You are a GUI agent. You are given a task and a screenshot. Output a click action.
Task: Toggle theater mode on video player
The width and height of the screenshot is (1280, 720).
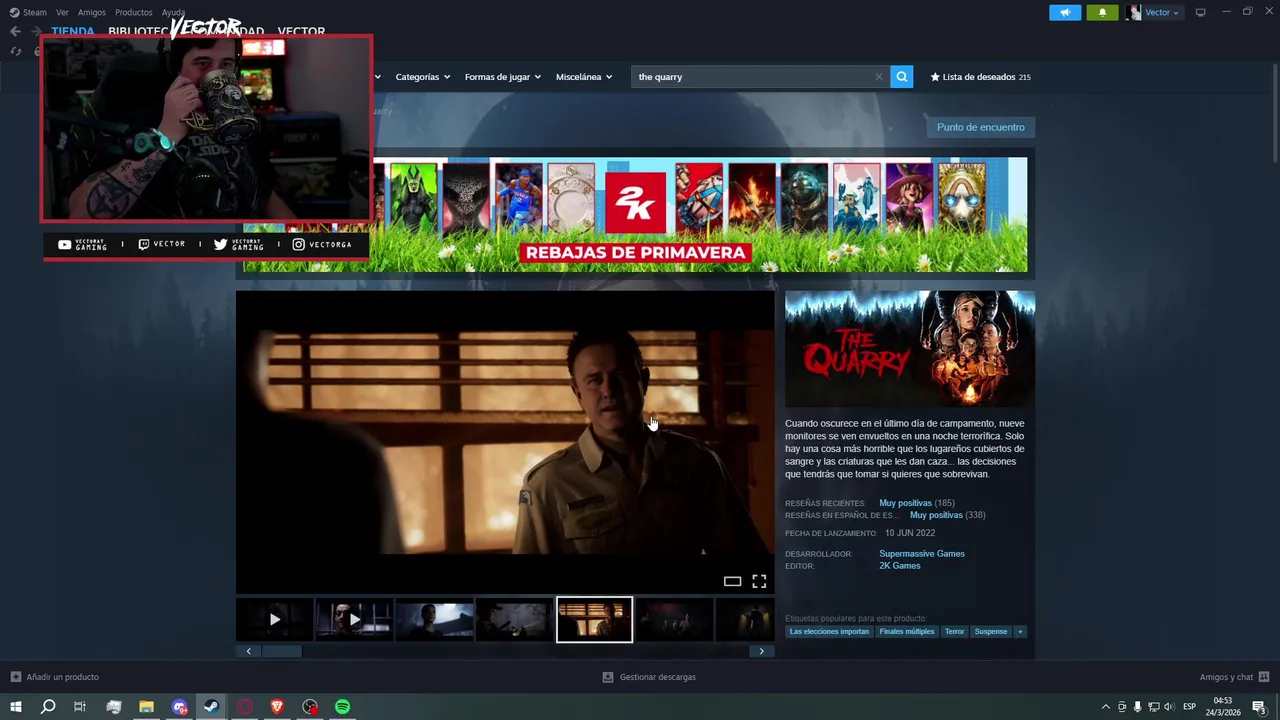point(732,581)
